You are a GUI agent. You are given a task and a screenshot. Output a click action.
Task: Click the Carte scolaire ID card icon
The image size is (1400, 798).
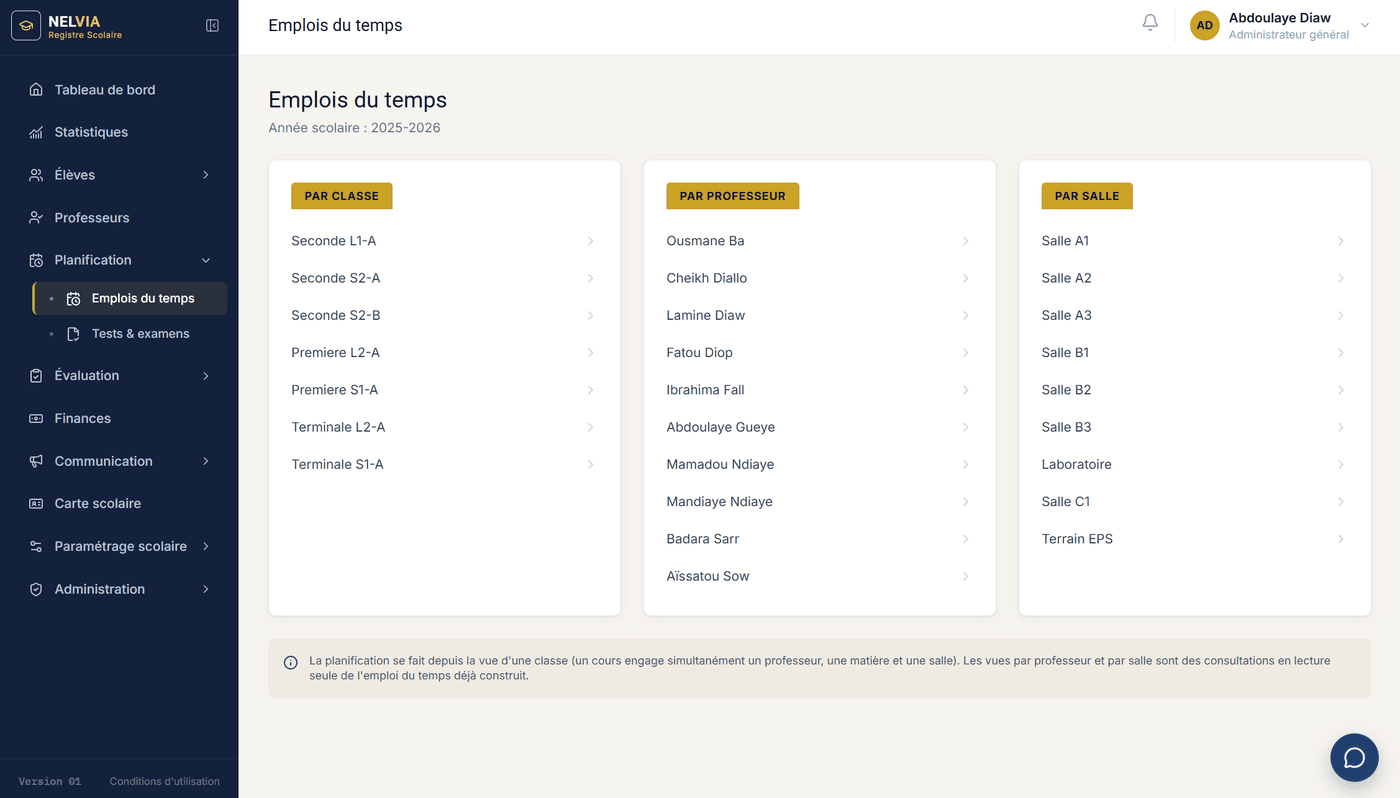click(x=36, y=504)
